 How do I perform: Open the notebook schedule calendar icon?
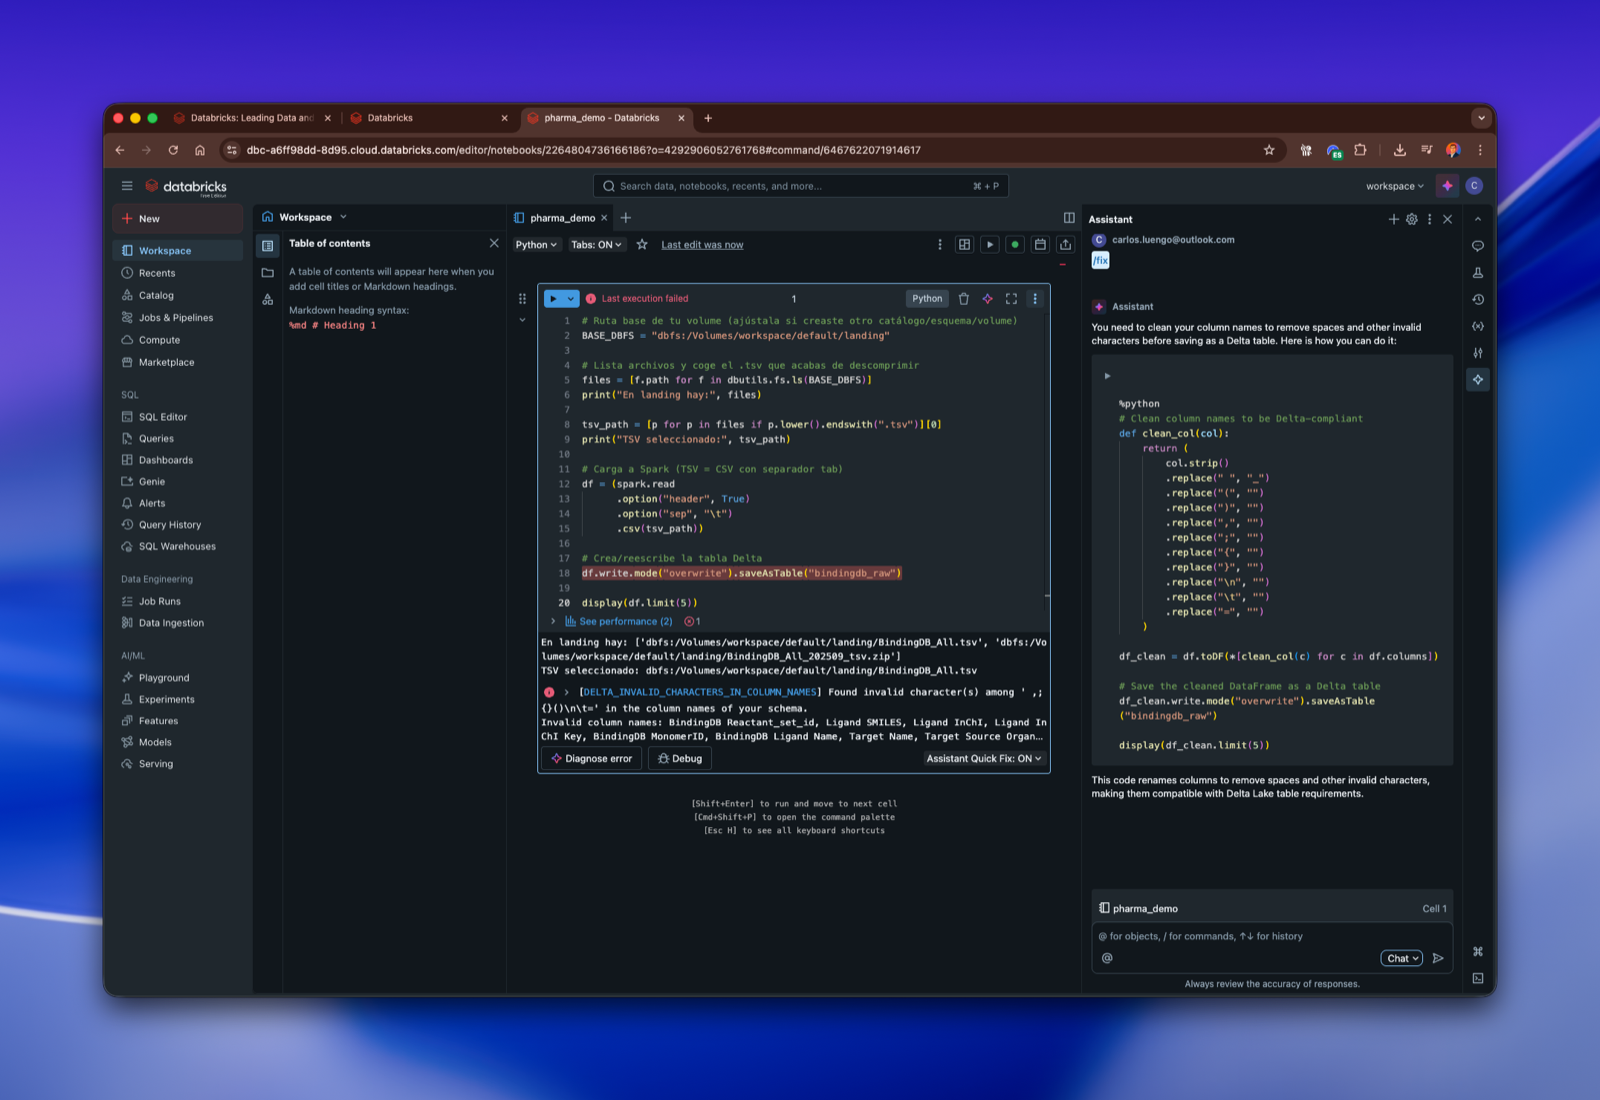[x=1040, y=244]
